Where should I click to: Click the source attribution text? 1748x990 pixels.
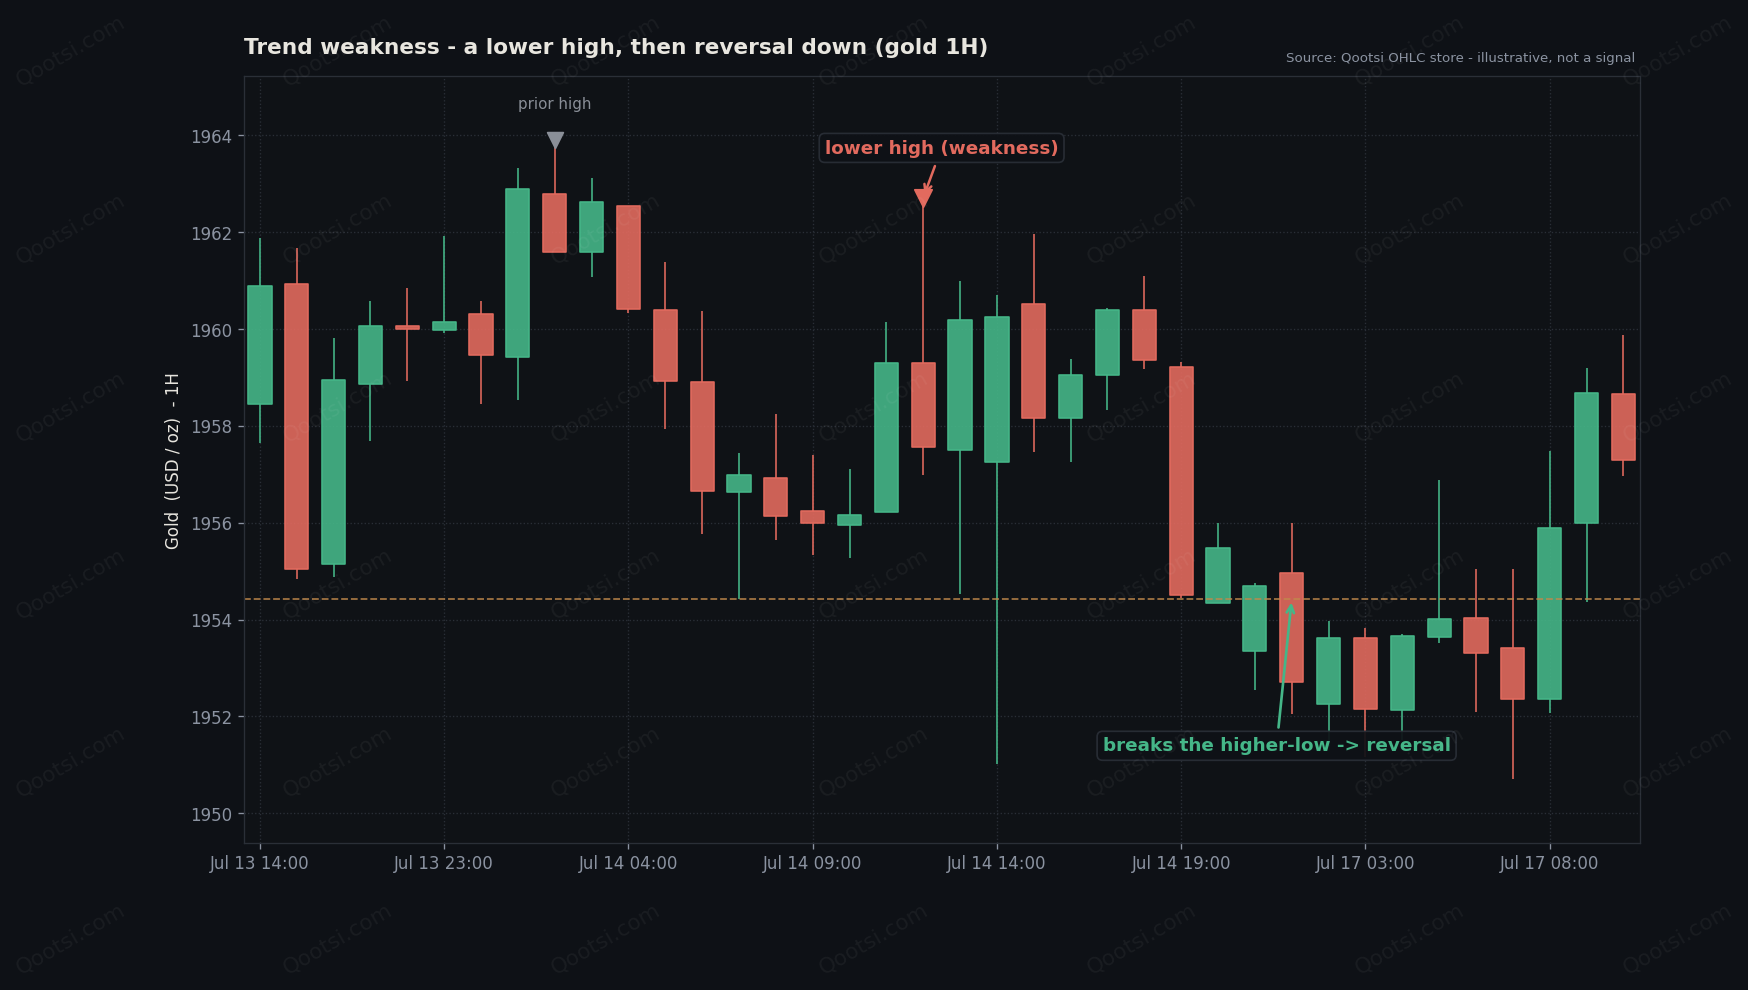pyautogui.click(x=1460, y=58)
